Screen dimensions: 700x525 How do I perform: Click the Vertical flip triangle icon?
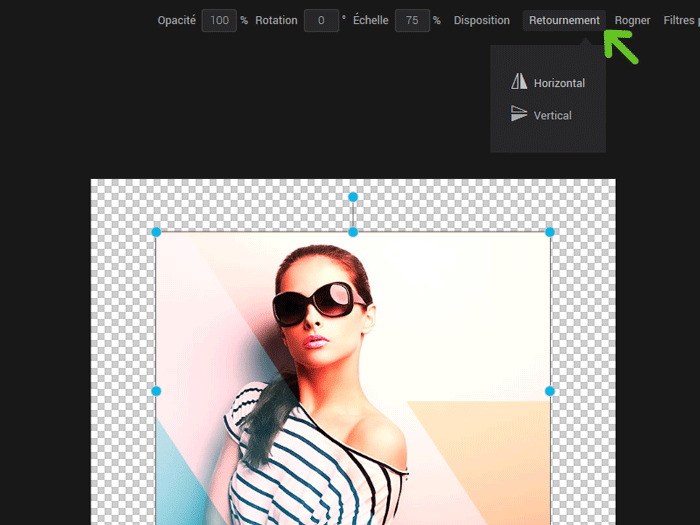[x=518, y=115]
